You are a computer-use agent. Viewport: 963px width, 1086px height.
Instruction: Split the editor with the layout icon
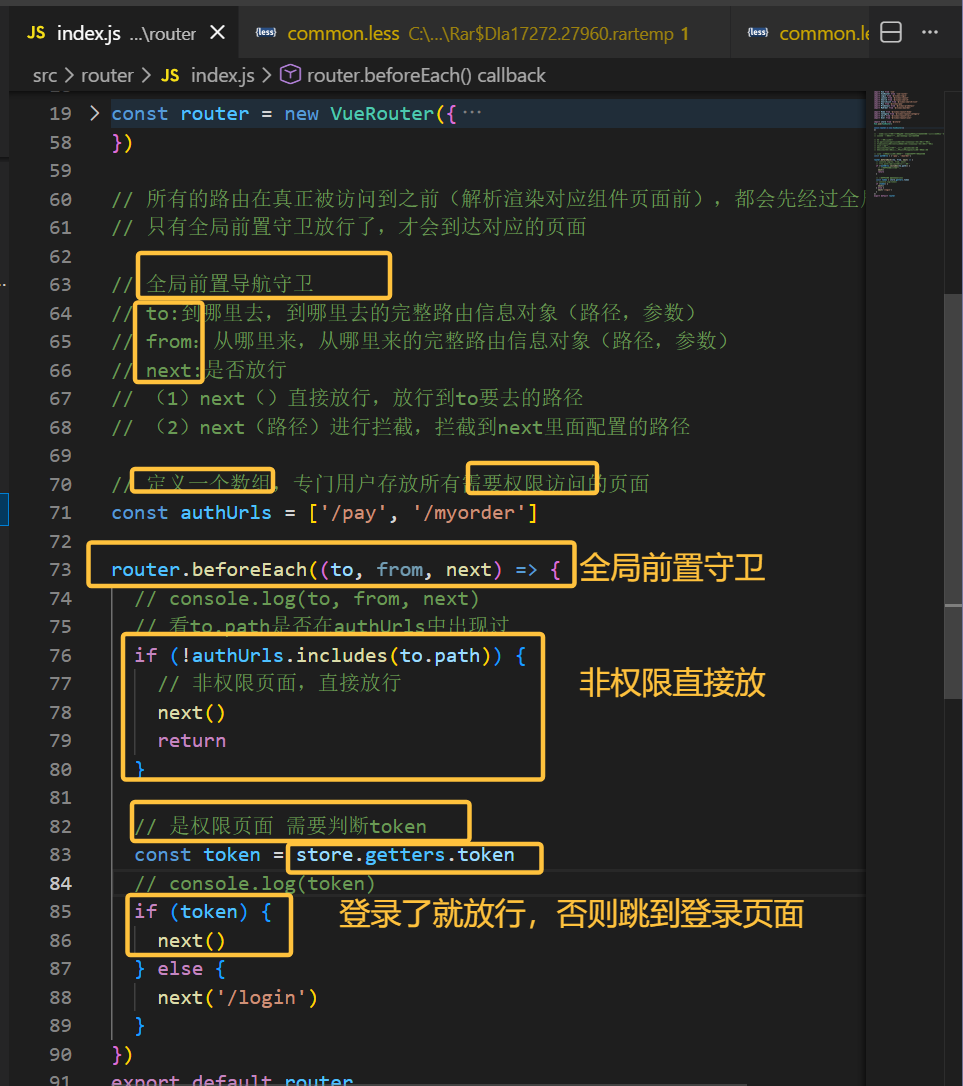(x=891, y=32)
